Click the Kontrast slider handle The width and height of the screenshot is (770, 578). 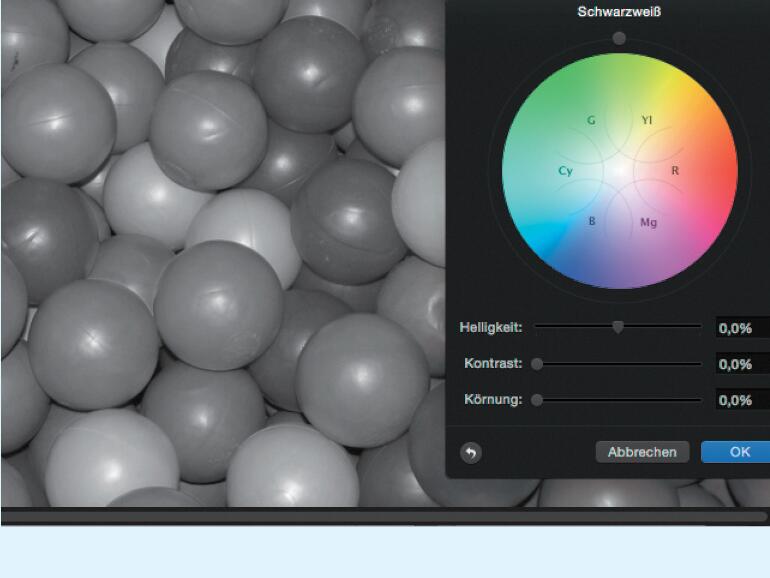click(537, 364)
